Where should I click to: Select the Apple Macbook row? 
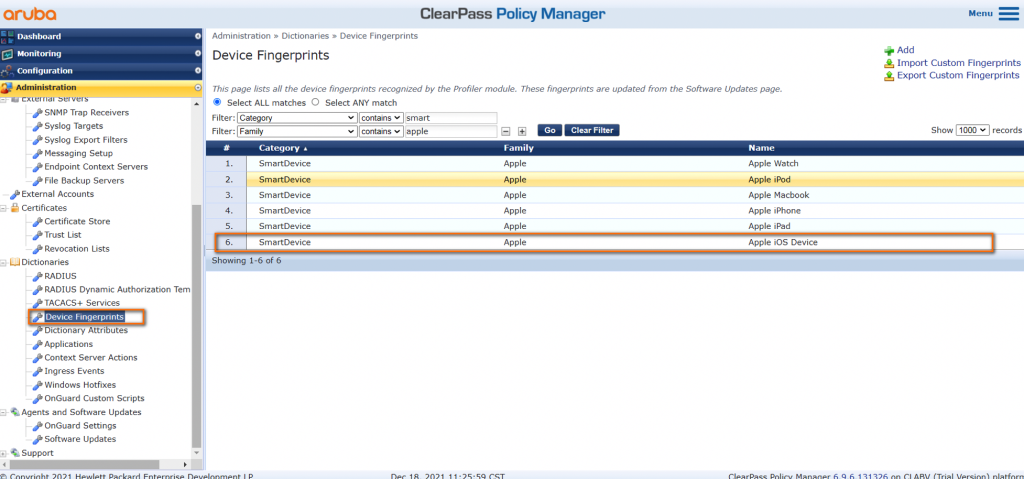[615, 195]
